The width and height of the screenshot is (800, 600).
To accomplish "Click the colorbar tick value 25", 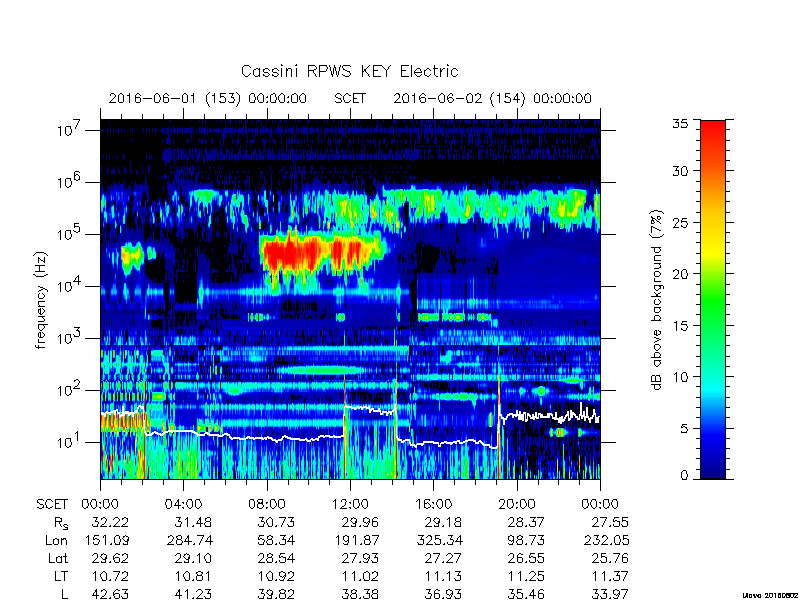I will point(680,222).
